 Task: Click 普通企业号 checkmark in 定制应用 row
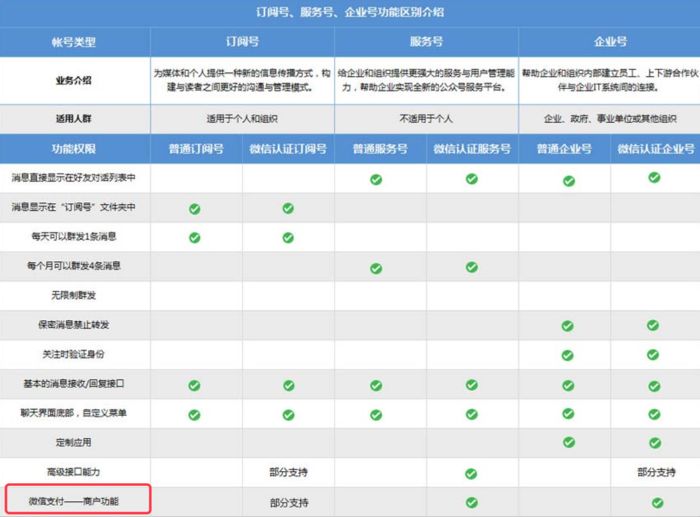tap(567, 442)
